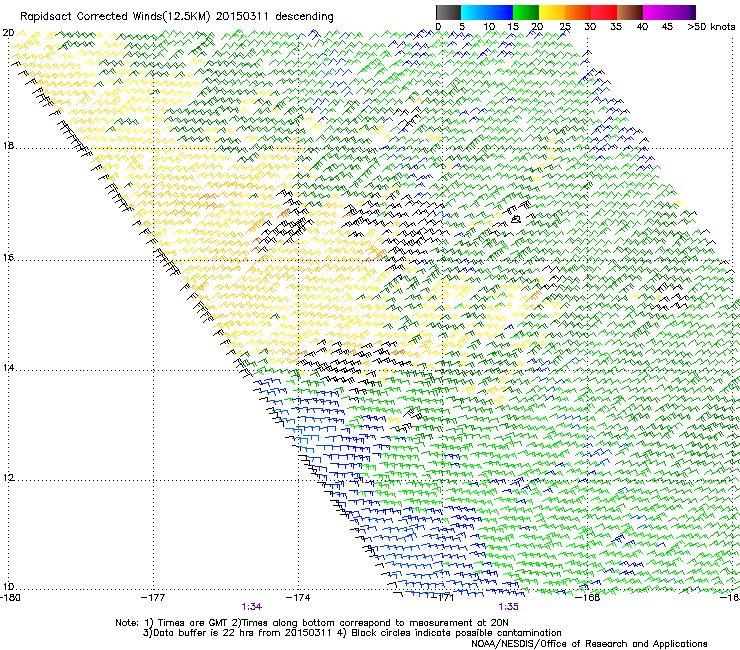The width and height of the screenshot is (740, 650).
Task: Click the latitude label '12' on left axis
Action: pyautogui.click(x=8, y=478)
